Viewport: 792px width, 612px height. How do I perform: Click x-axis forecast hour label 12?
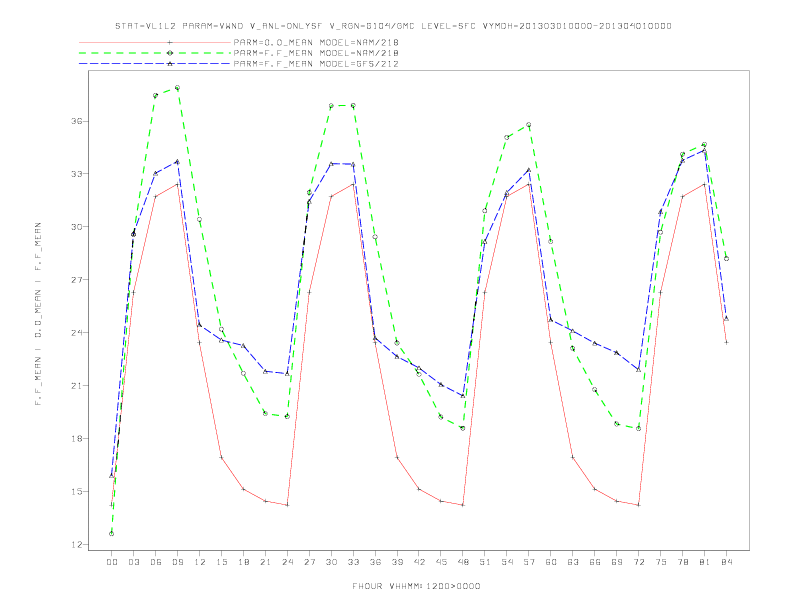click(200, 562)
